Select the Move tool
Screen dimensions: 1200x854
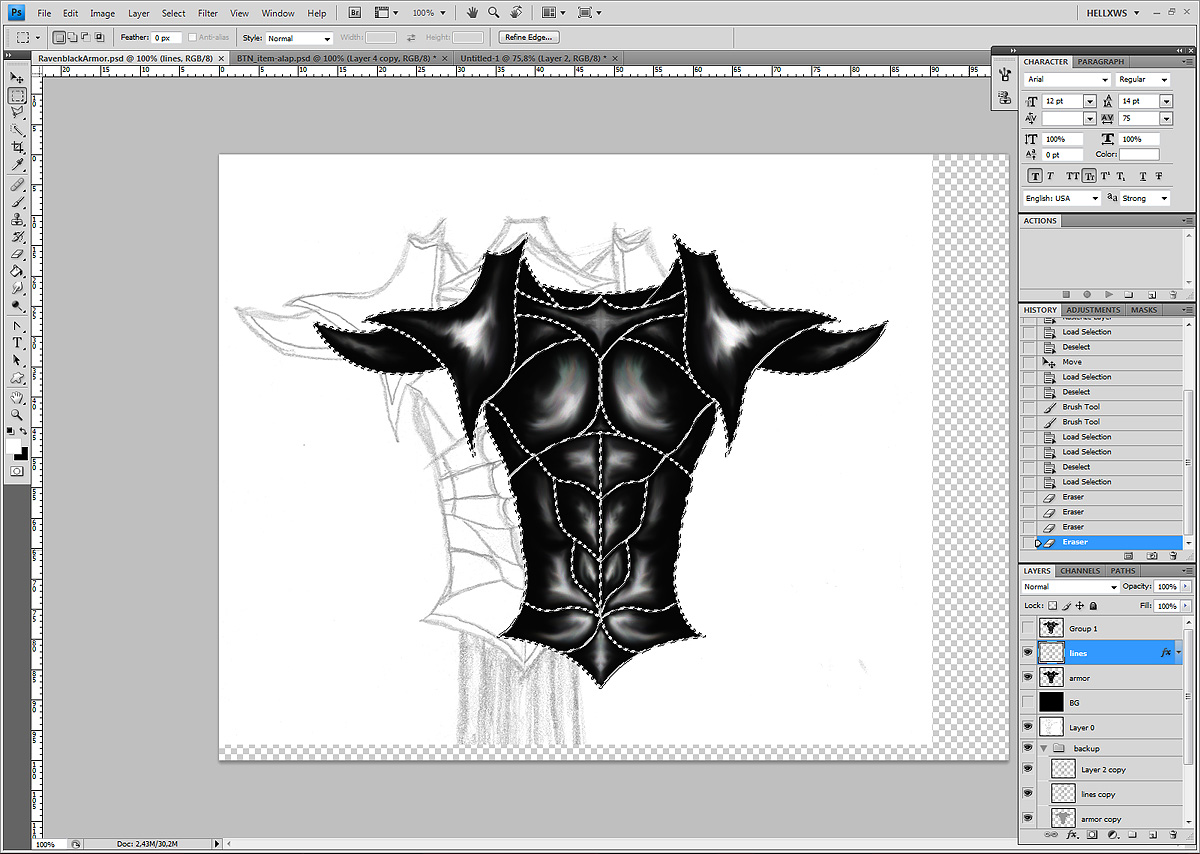click(17, 78)
